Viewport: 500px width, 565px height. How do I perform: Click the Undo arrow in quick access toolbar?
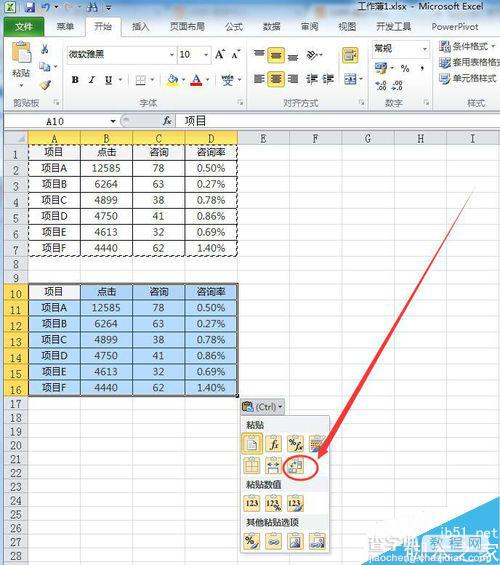pos(46,7)
